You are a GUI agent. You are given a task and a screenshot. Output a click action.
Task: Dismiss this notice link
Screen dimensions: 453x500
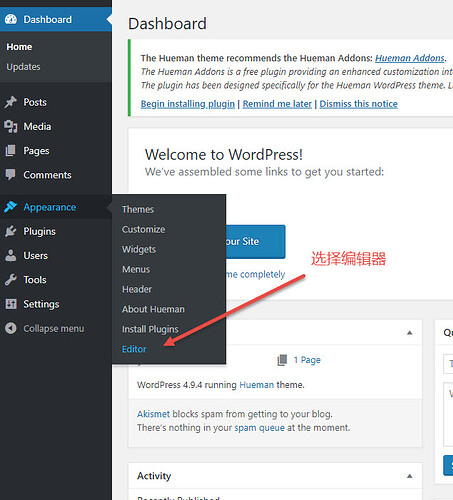point(359,104)
